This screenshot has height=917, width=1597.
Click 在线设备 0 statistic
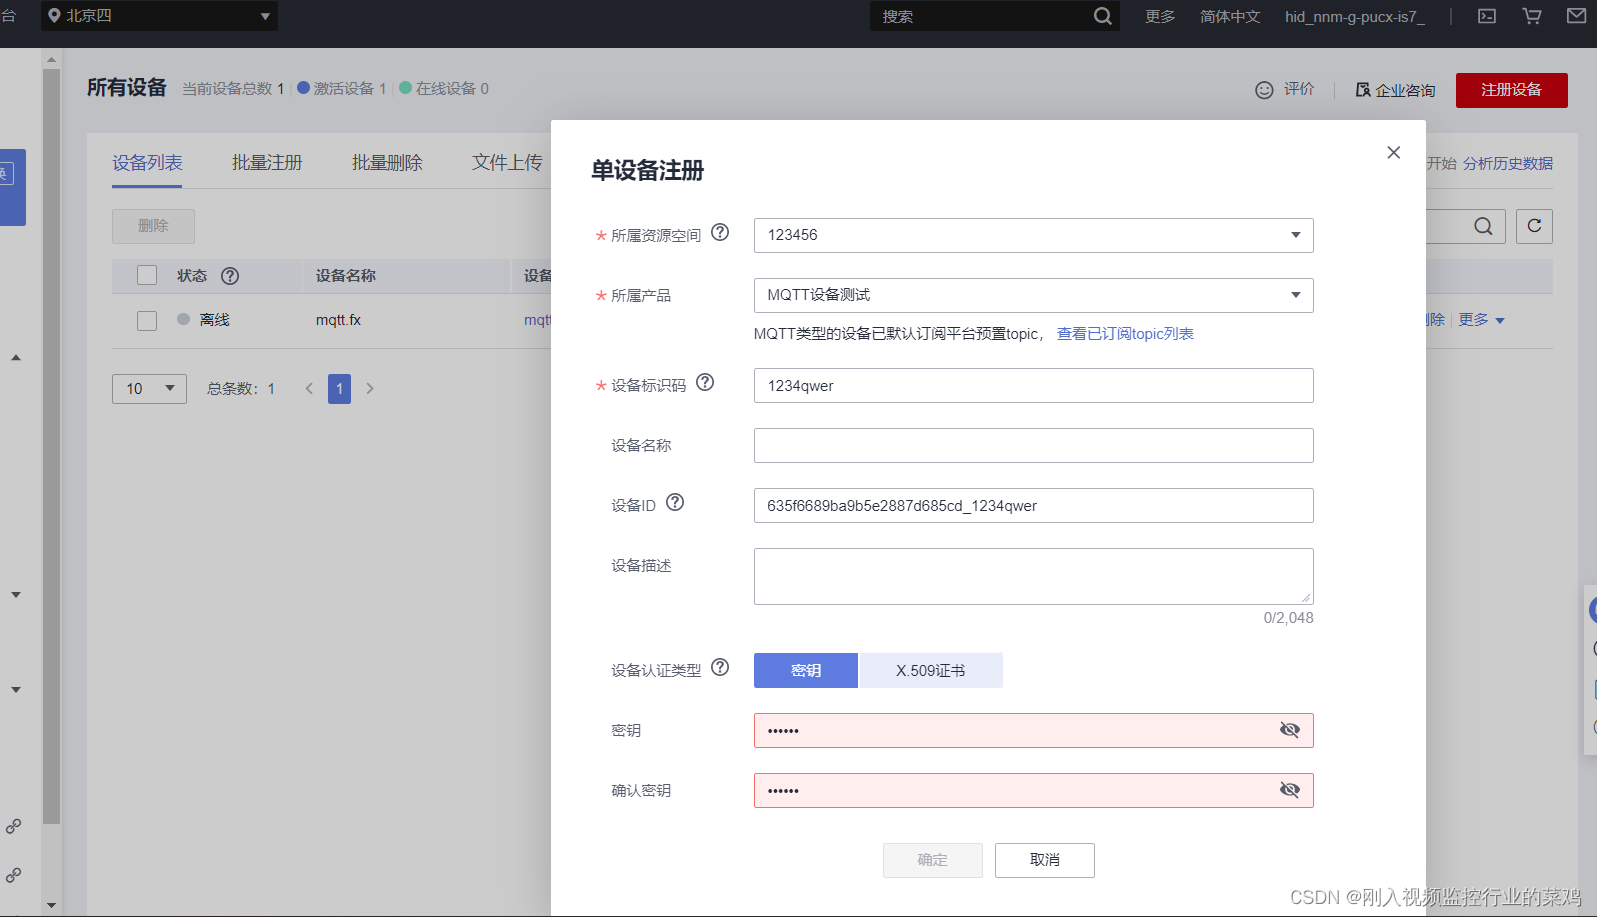point(444,88)
